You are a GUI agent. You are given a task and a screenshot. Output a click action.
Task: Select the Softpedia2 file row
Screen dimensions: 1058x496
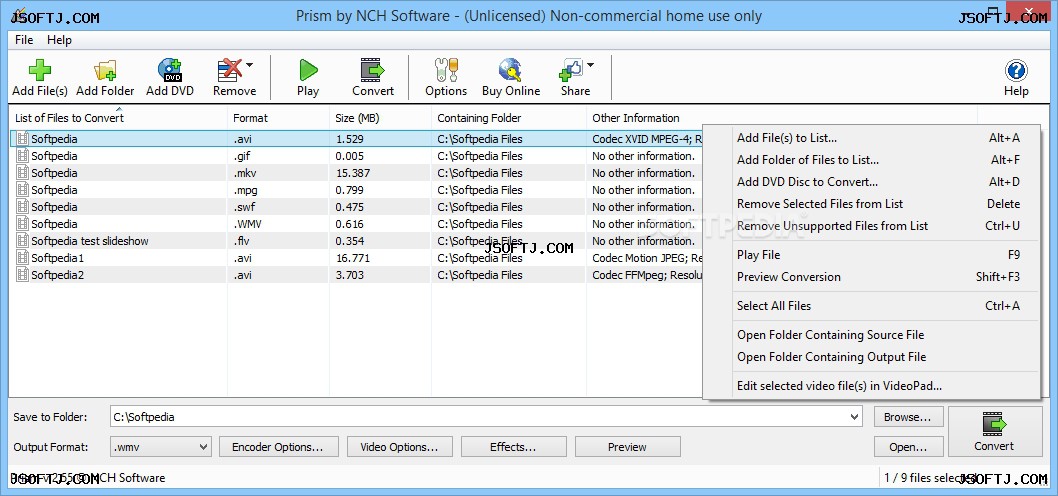click(x=356, y=275)
